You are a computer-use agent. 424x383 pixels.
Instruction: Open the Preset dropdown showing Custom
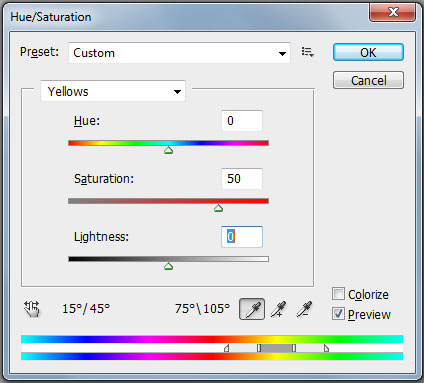click(179, 53)
